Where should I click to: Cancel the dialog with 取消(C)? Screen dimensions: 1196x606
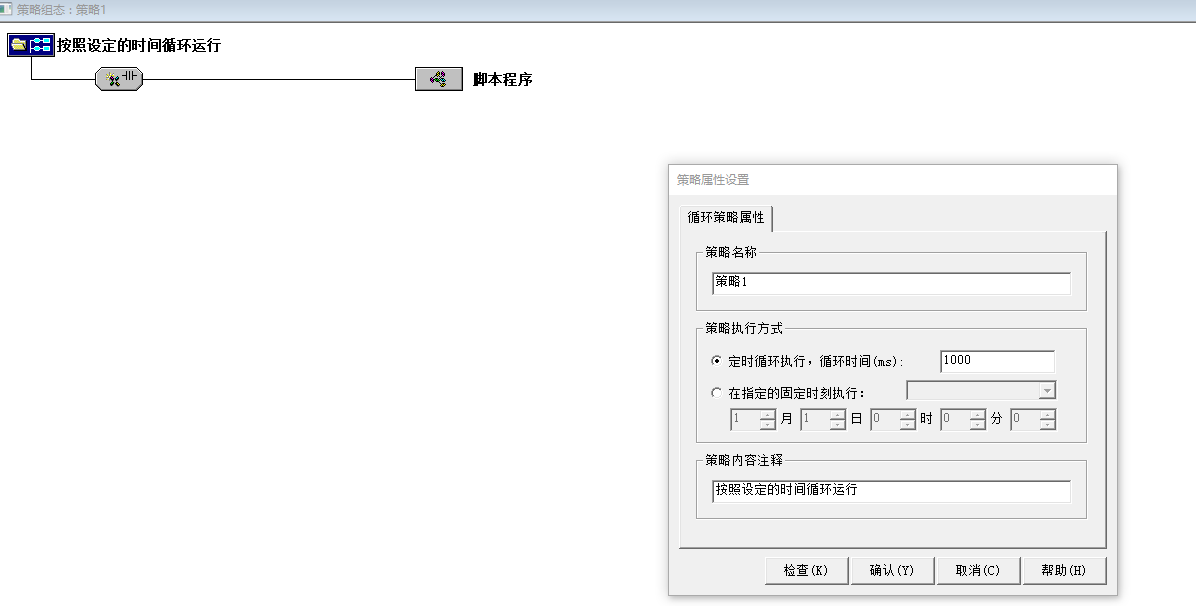(977, 570)
